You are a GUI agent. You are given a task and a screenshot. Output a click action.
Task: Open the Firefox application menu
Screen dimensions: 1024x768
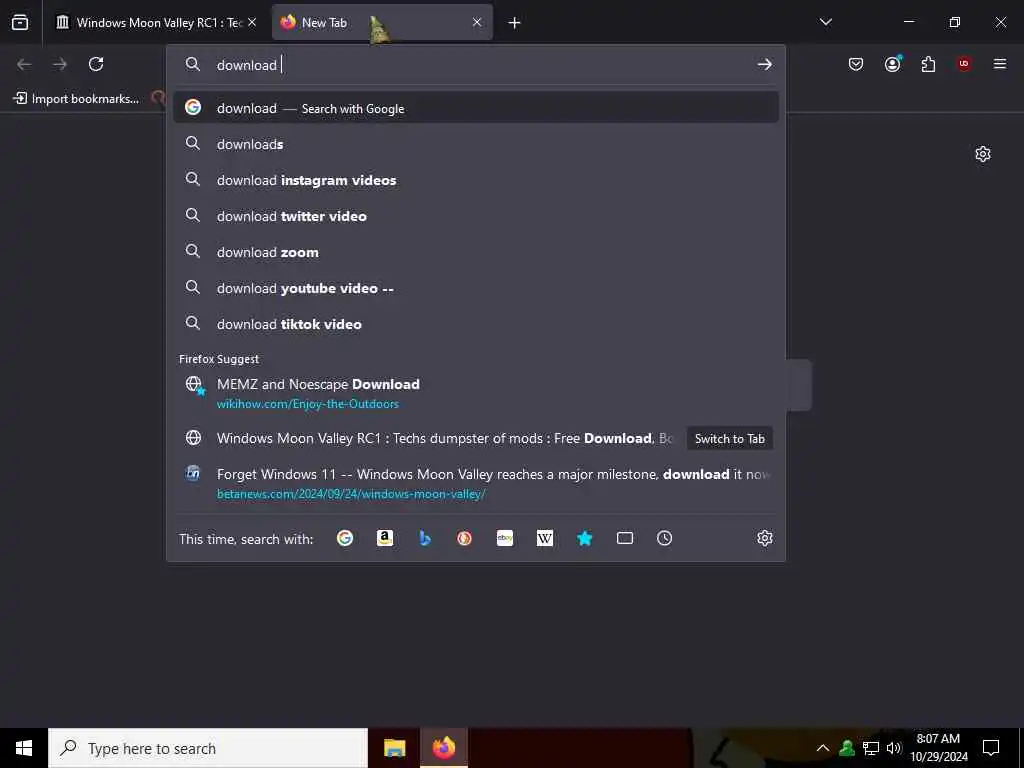coord(1000,64)
